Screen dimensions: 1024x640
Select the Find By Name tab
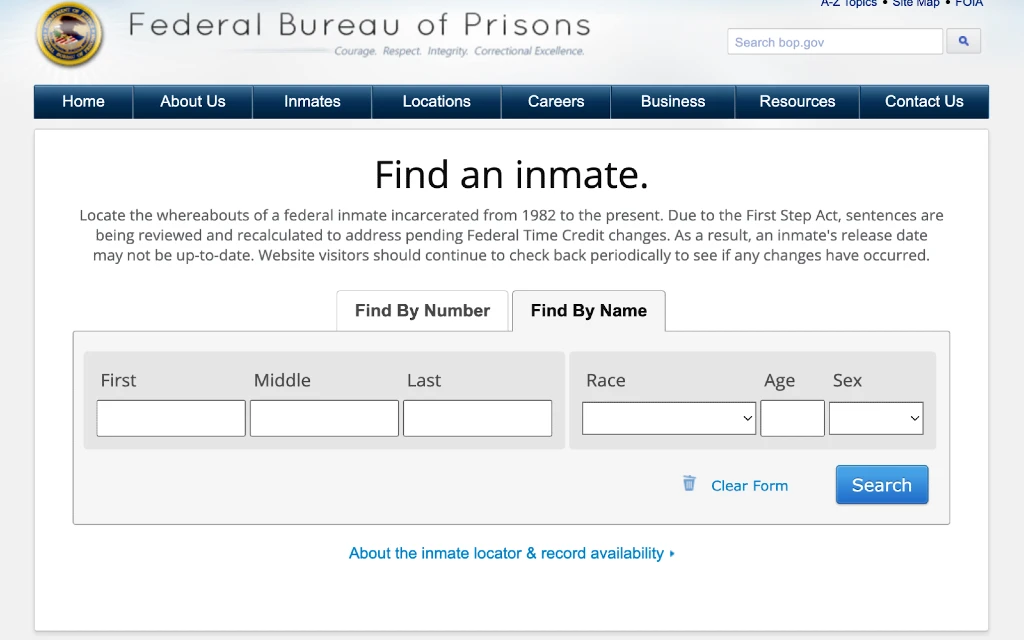click(x=588, y=311)
